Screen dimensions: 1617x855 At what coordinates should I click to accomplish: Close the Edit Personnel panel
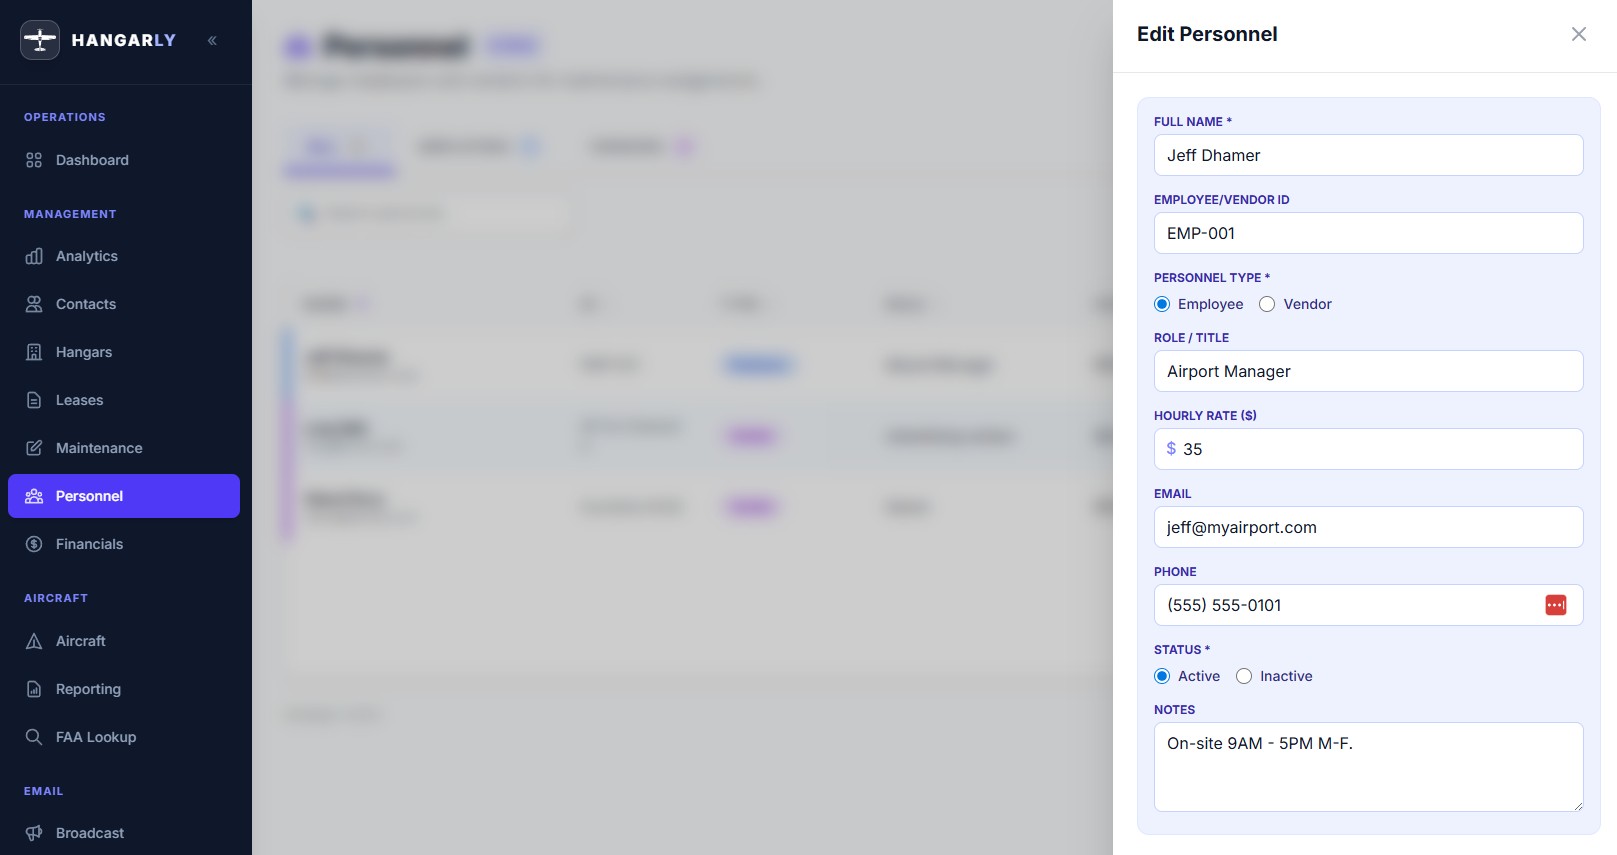[x=1579, y=34]
